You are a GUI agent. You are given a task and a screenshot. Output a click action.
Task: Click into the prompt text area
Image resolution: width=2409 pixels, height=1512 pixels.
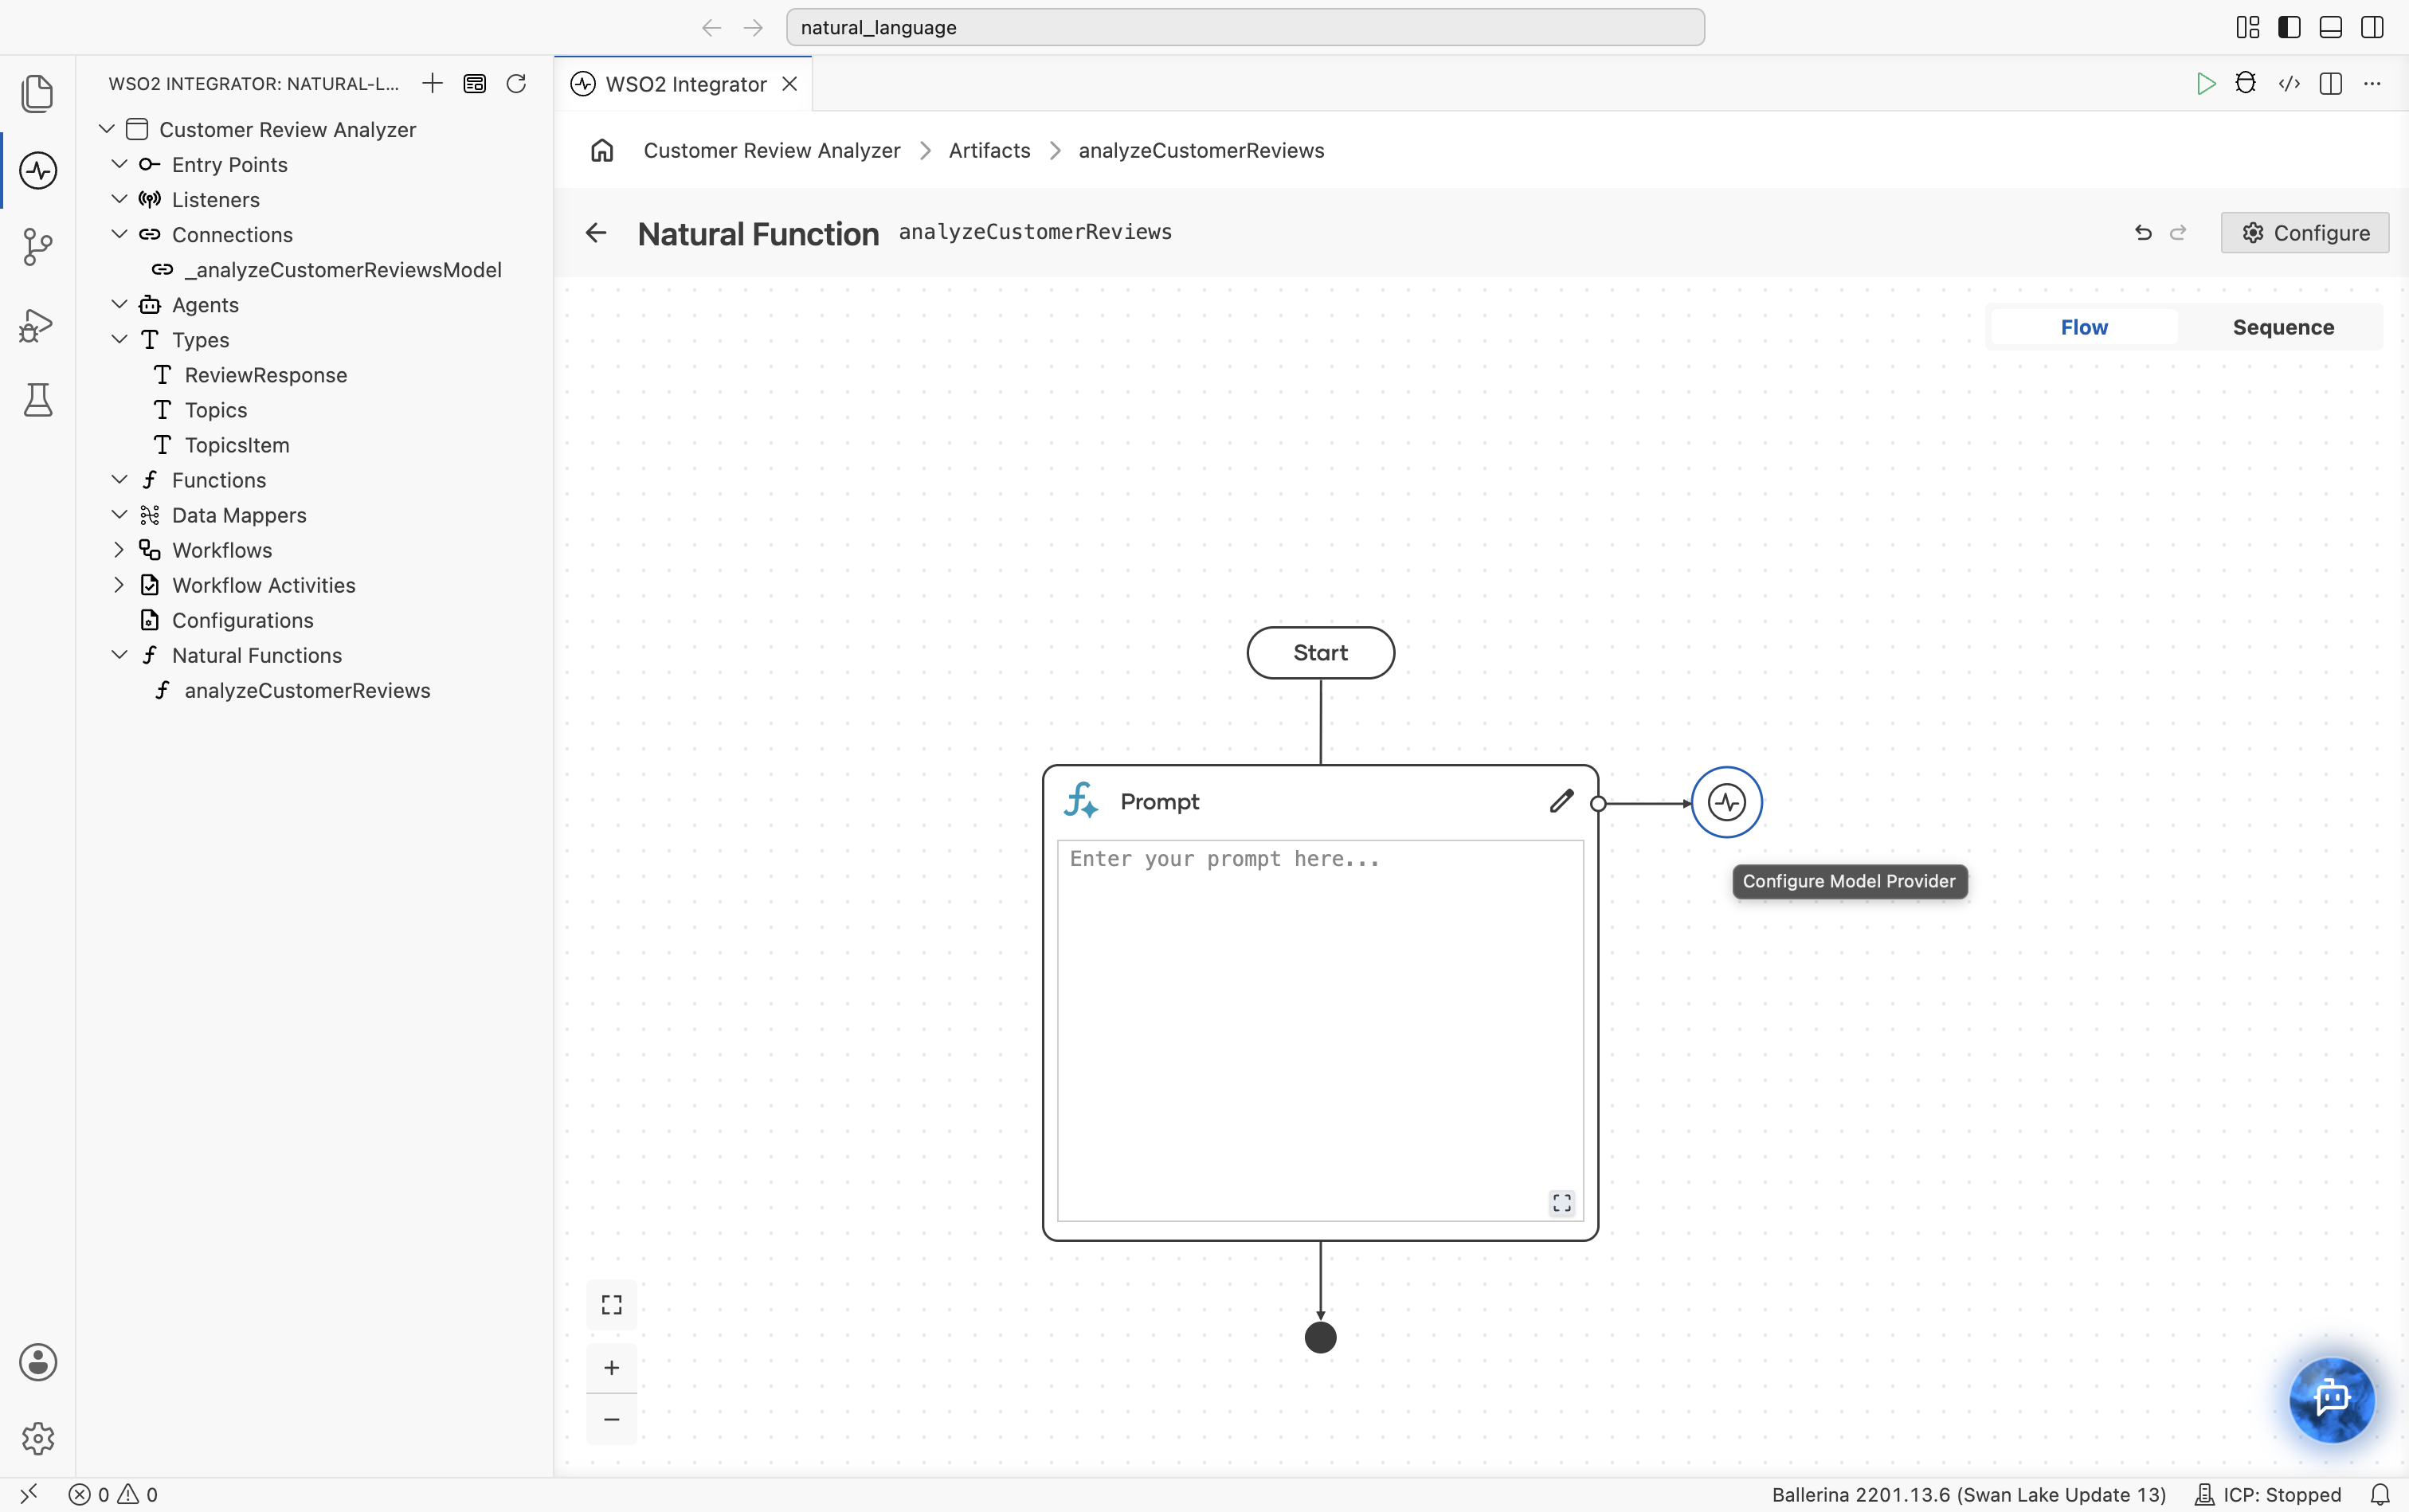click(x=1320, y=1030)
